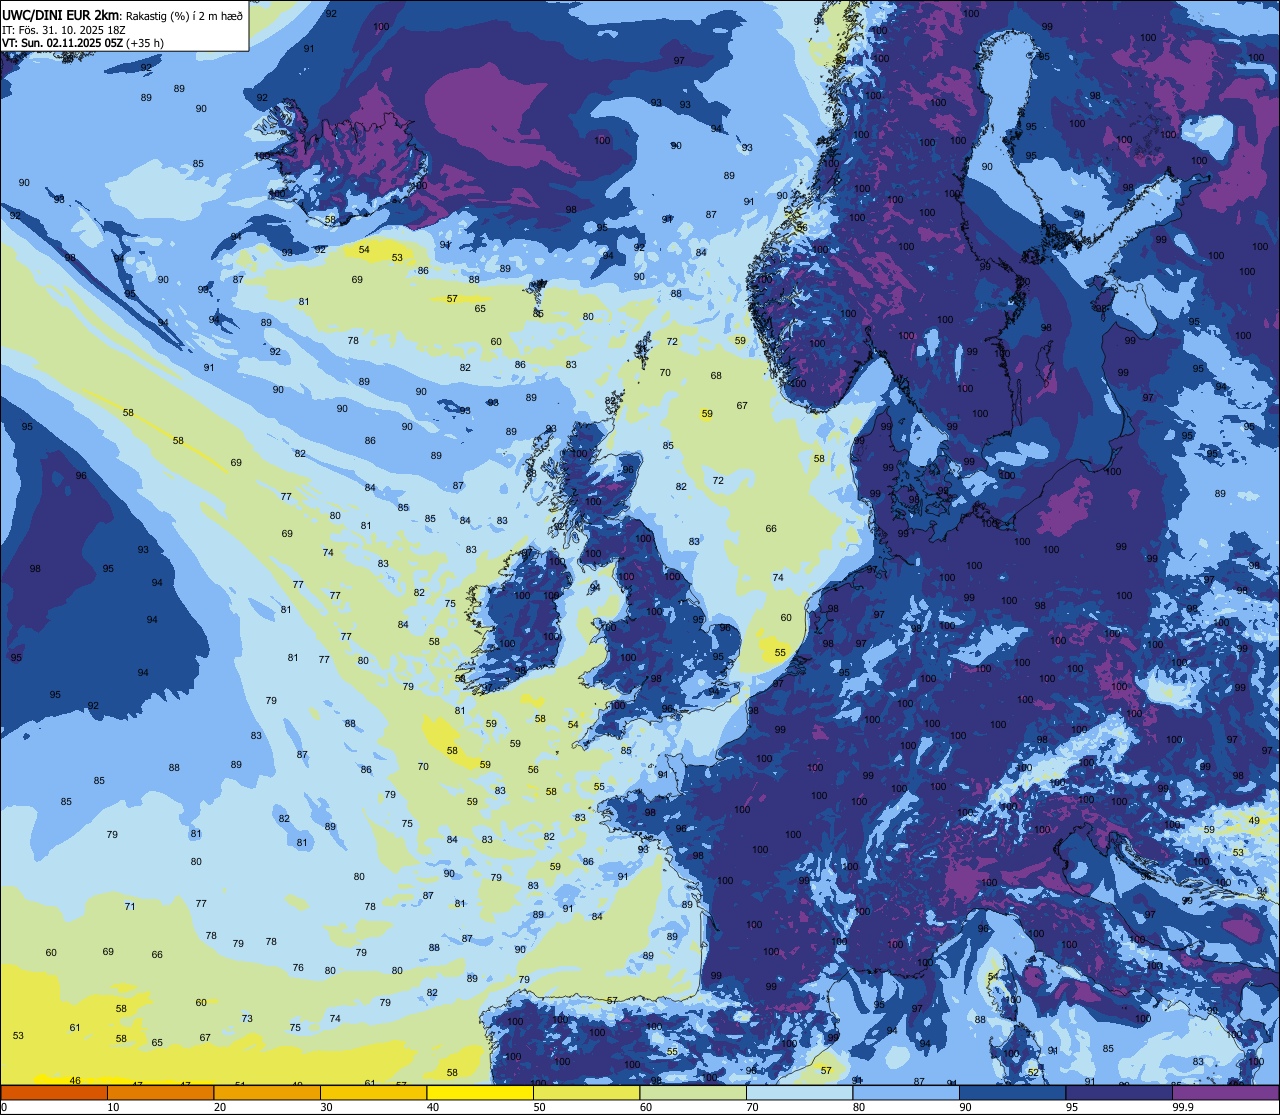Click the title 'UWC/DINI EUR 2km'
This screenshot has width=1280, height=1115.
click(61, 14)
